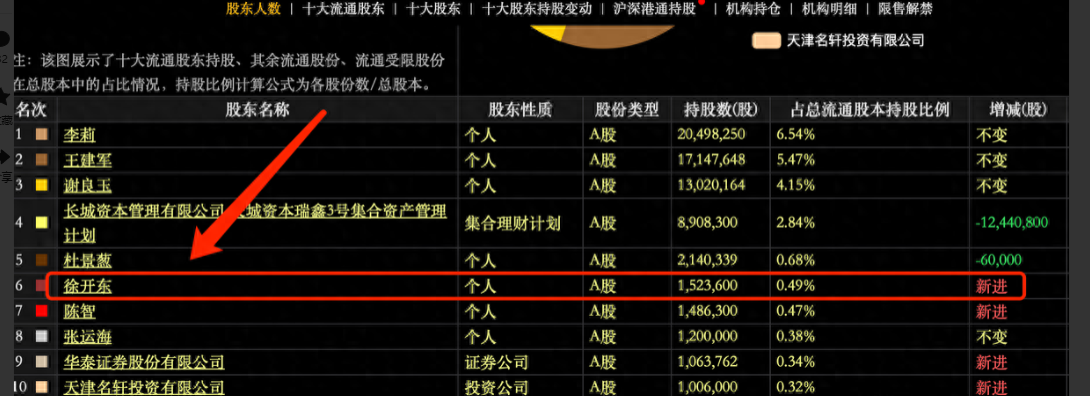Click the 5.47% ratio cell
Screen dimensions: 1090x396
click(795, 160)
